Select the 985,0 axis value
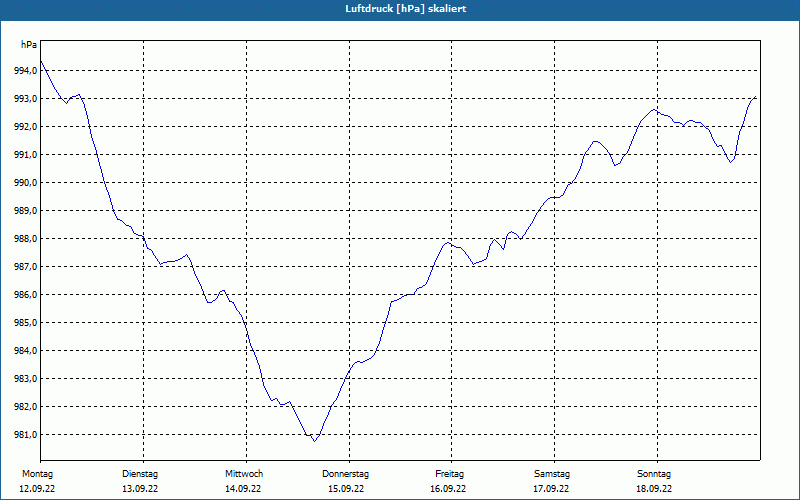 (x=25, y=323)
